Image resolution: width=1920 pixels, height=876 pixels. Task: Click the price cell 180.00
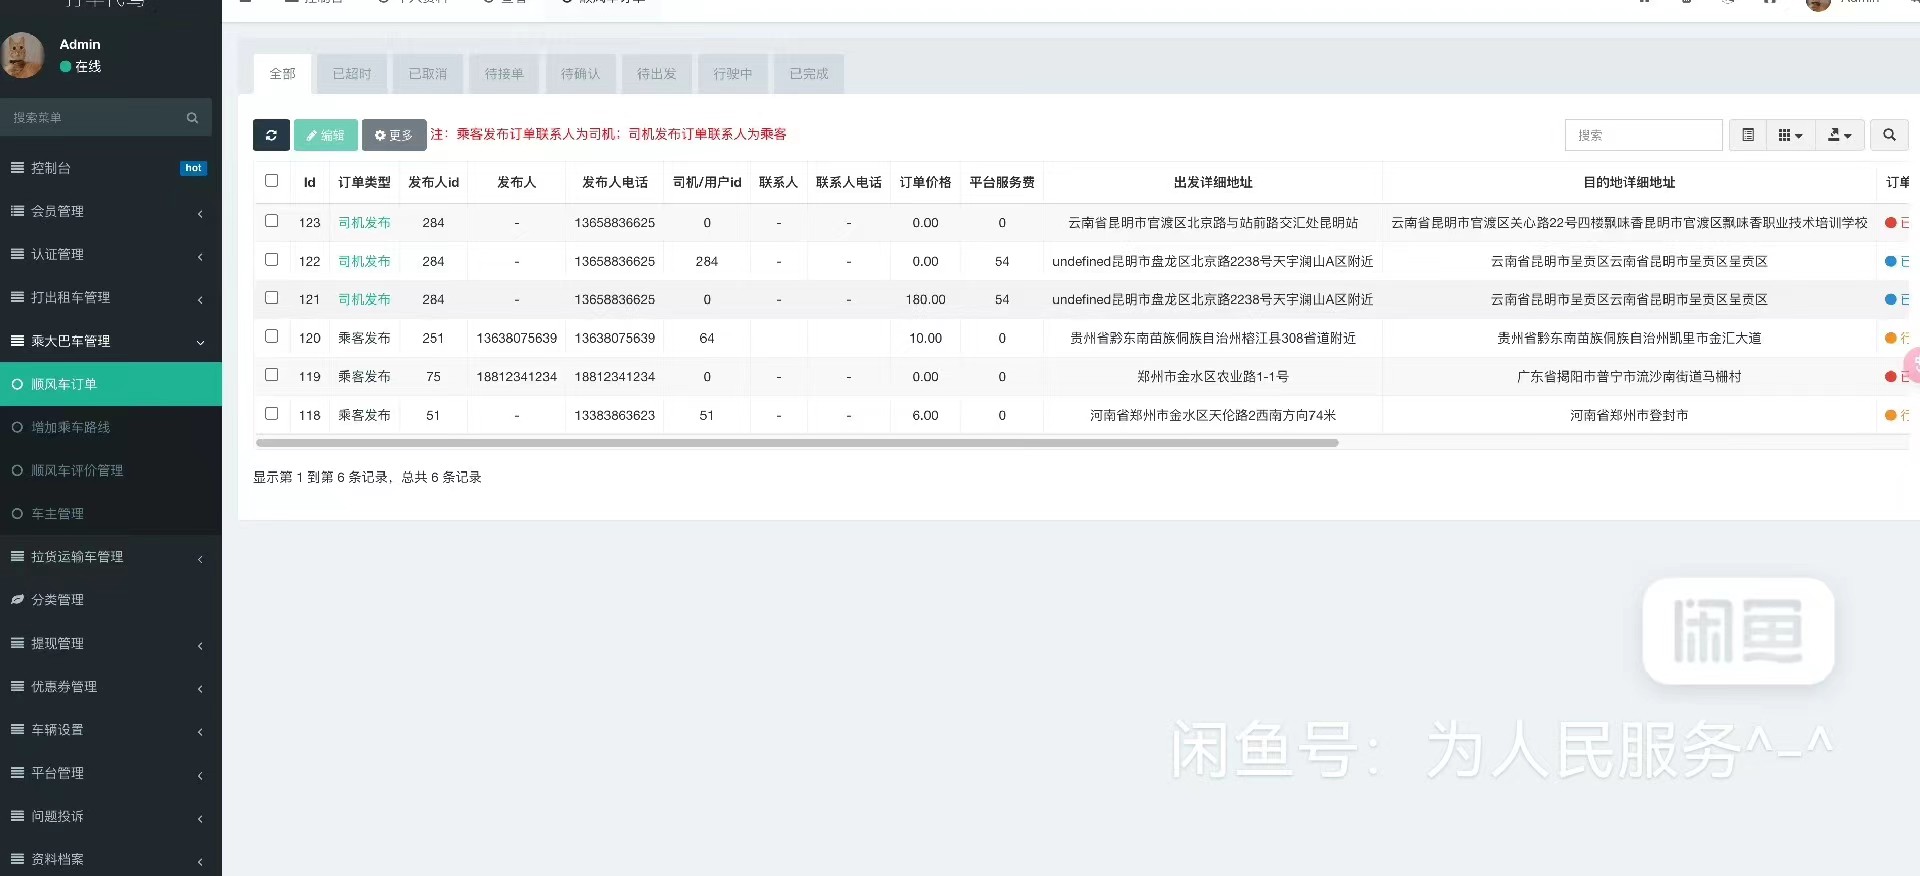(x=925, y=299)
